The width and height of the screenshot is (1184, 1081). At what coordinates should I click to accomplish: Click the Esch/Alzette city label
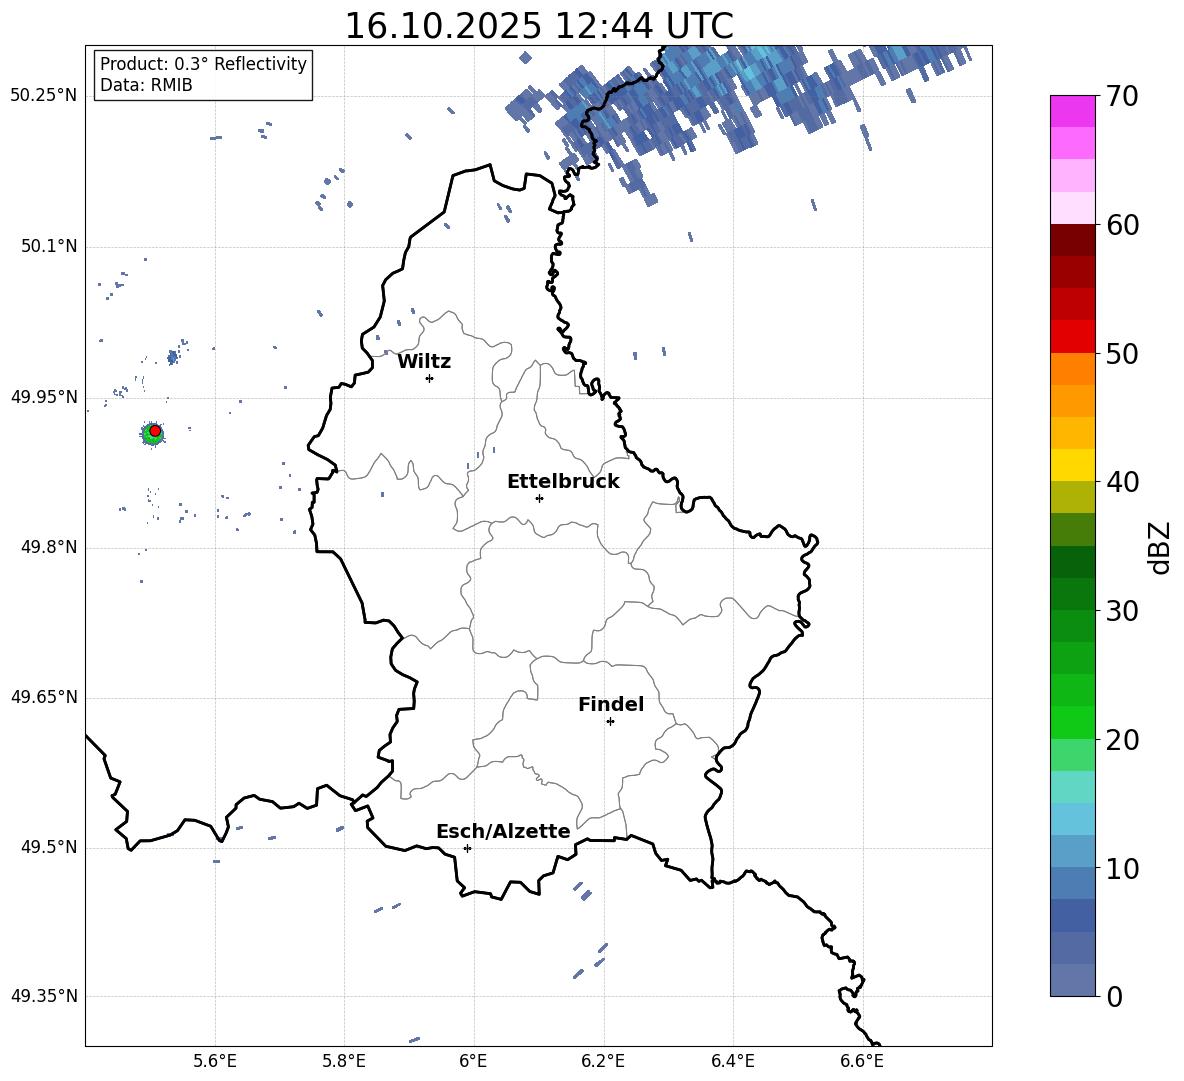[x=504, y=831]
